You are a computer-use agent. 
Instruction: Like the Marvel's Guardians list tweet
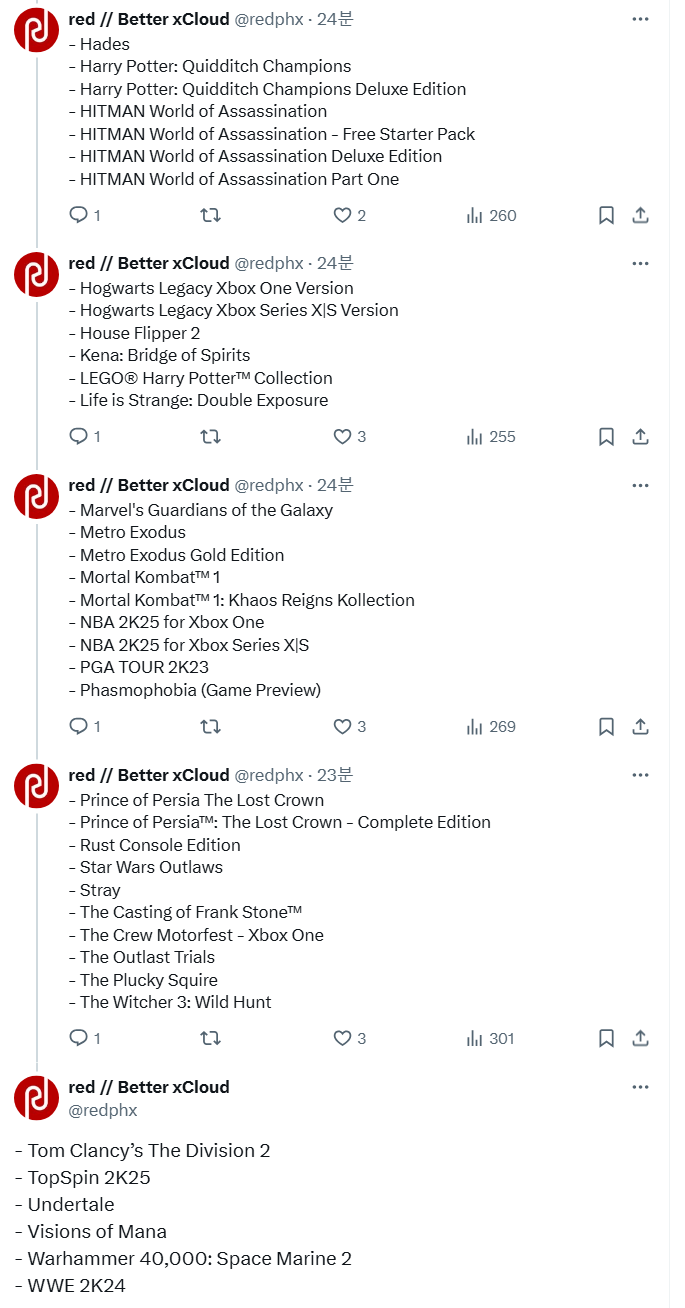tap(349, 726)
